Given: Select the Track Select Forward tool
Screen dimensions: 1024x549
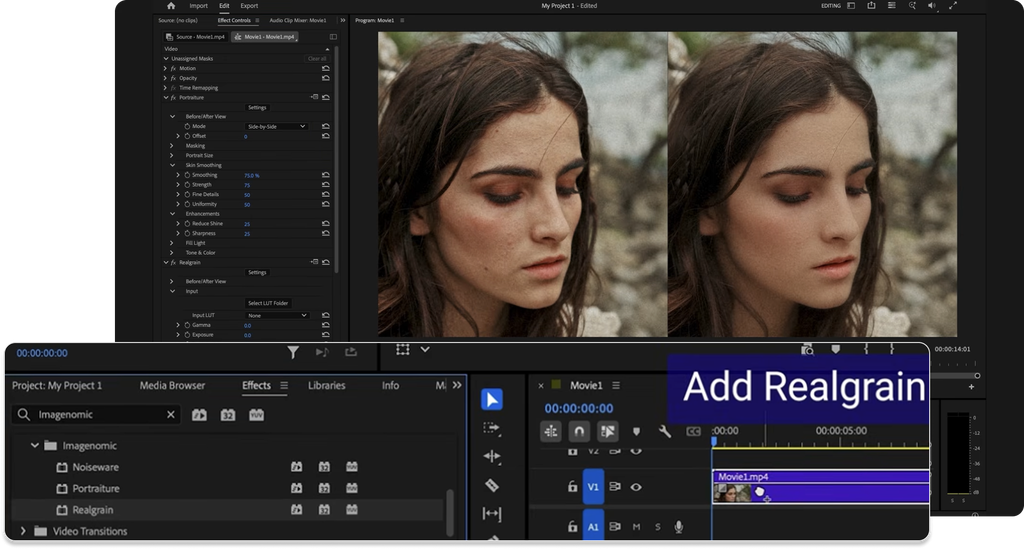Looking at the screenshot, I should point(492,428).
